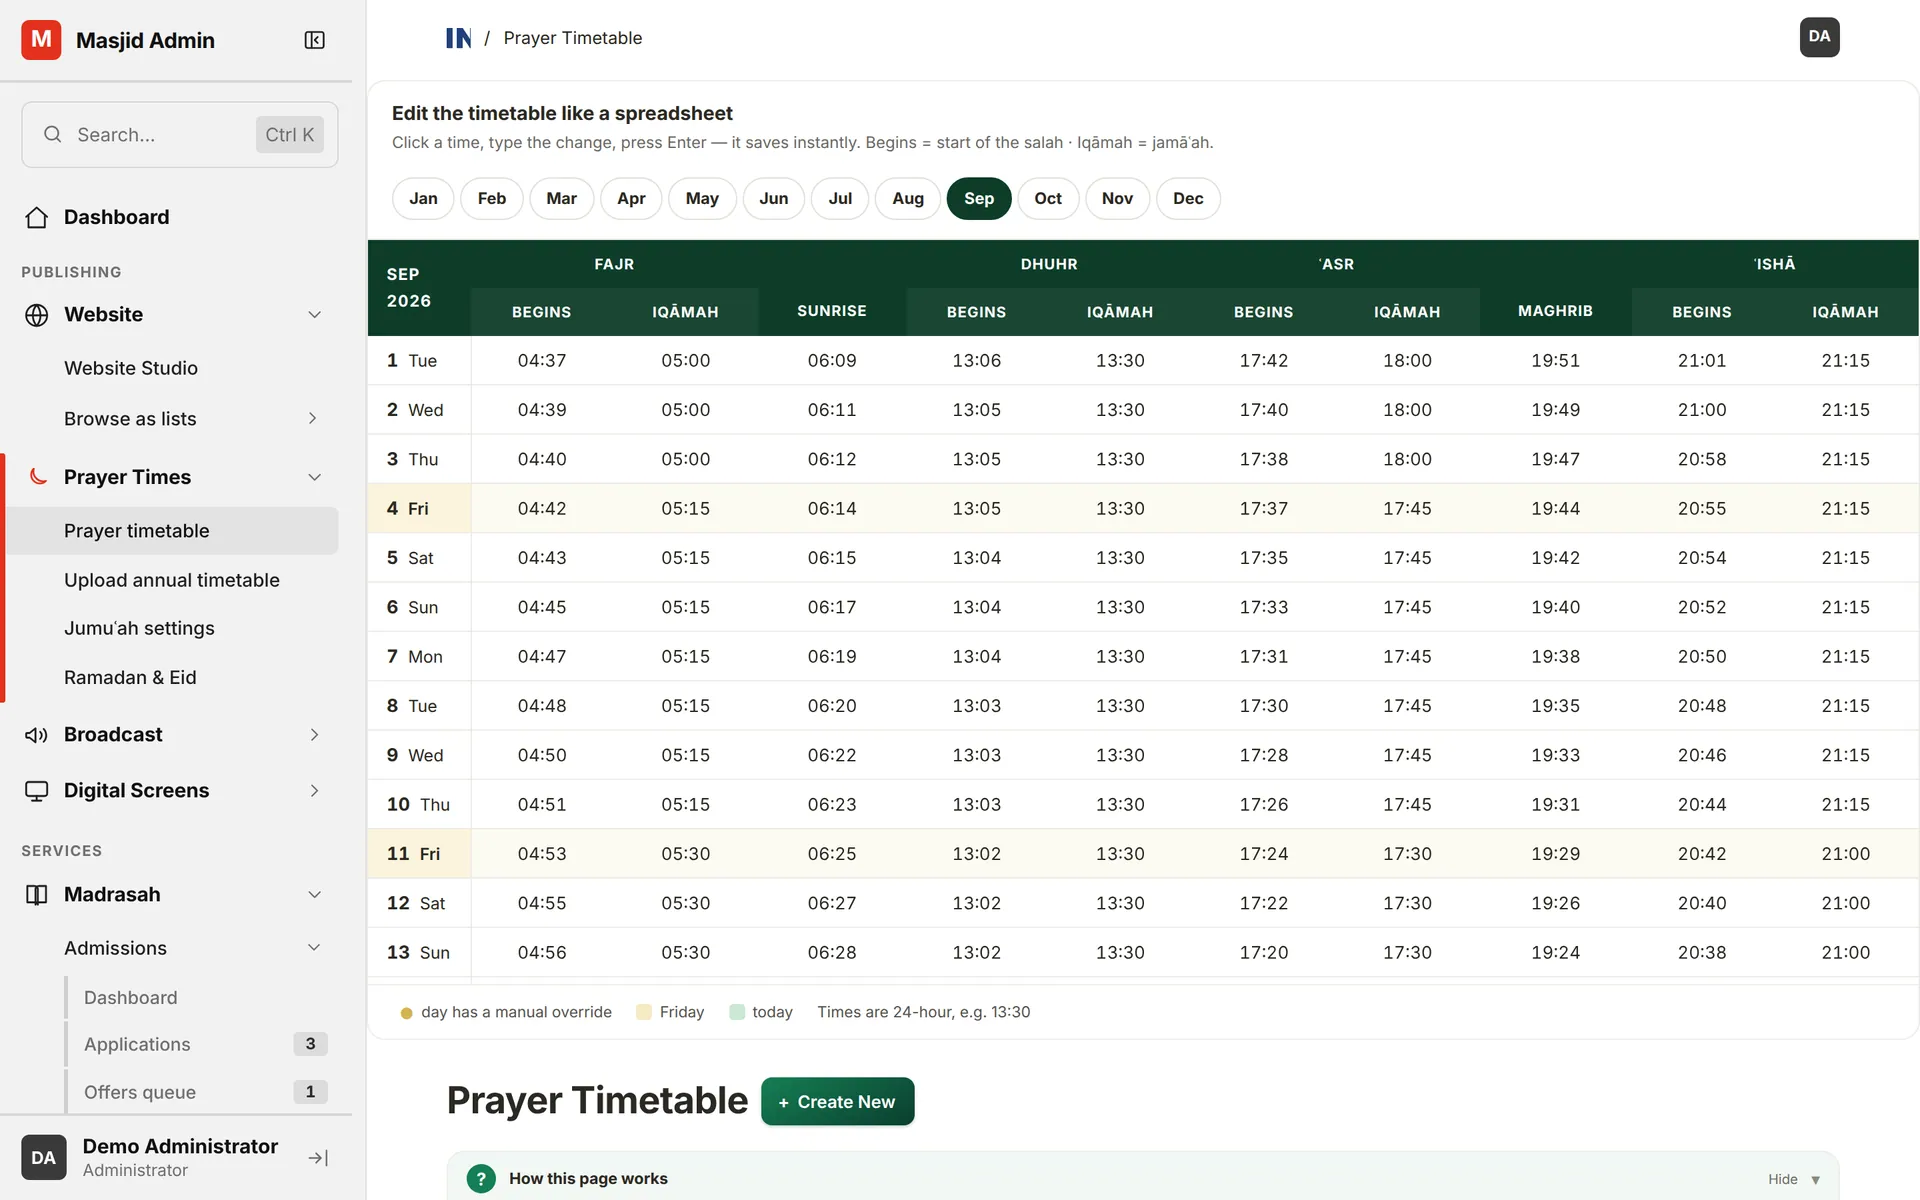This screenshot has width=1920, height=1200.
Task: Click the Website globe icon
Action: [37, 315]
